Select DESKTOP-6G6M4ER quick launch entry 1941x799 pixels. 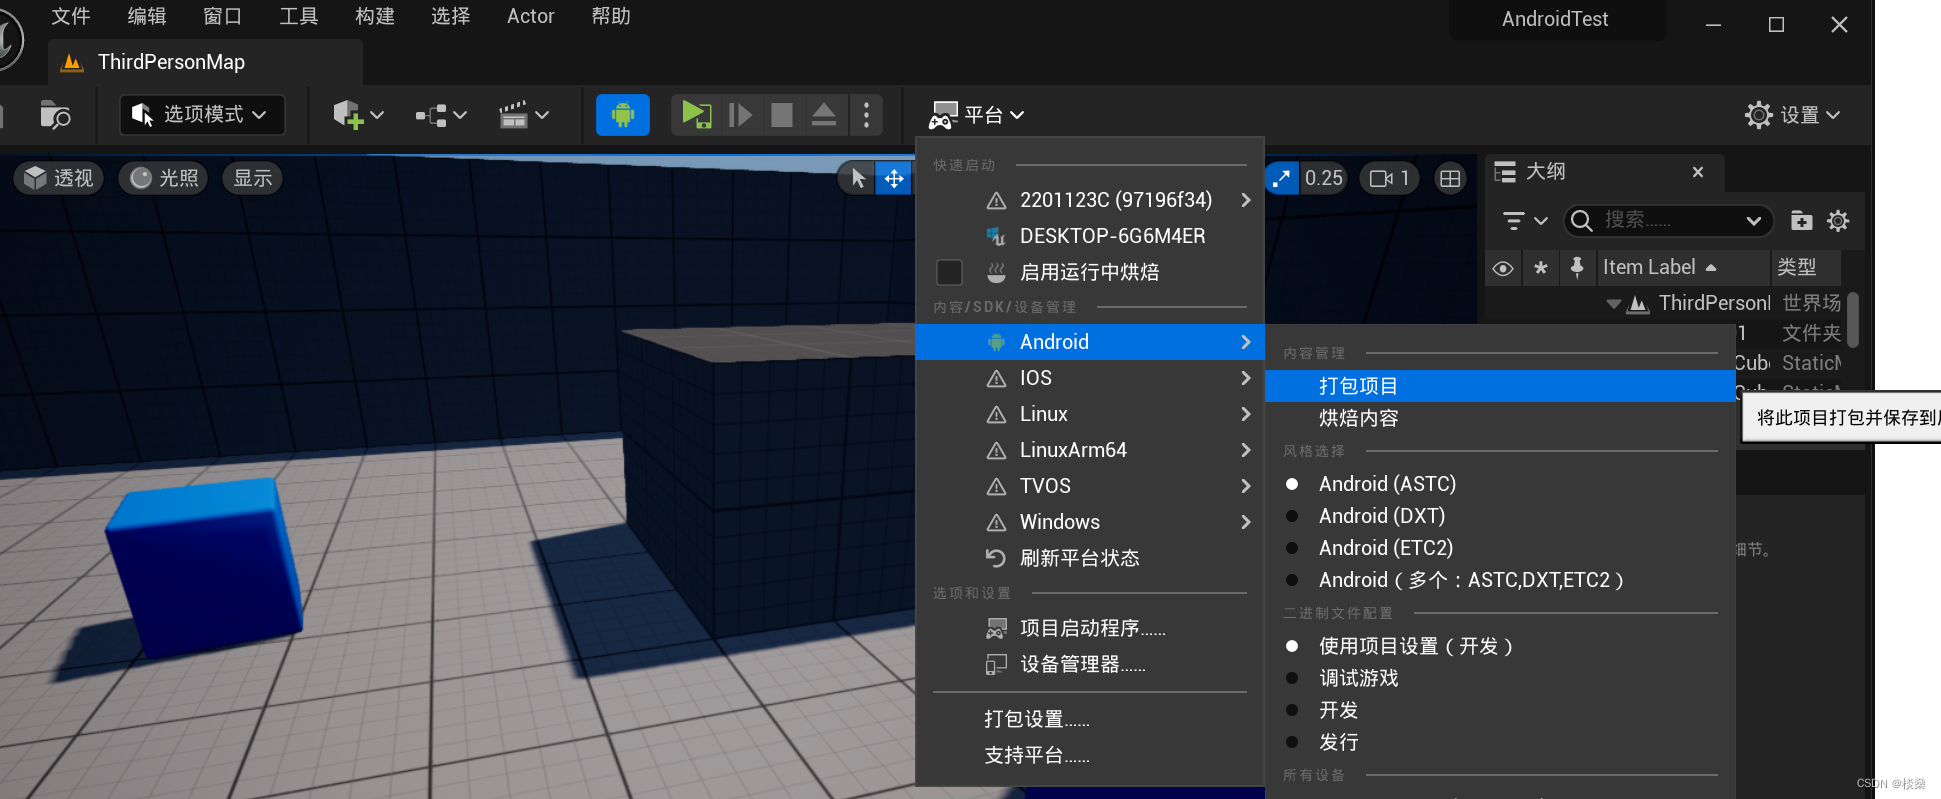click(x=1090, y=236)
